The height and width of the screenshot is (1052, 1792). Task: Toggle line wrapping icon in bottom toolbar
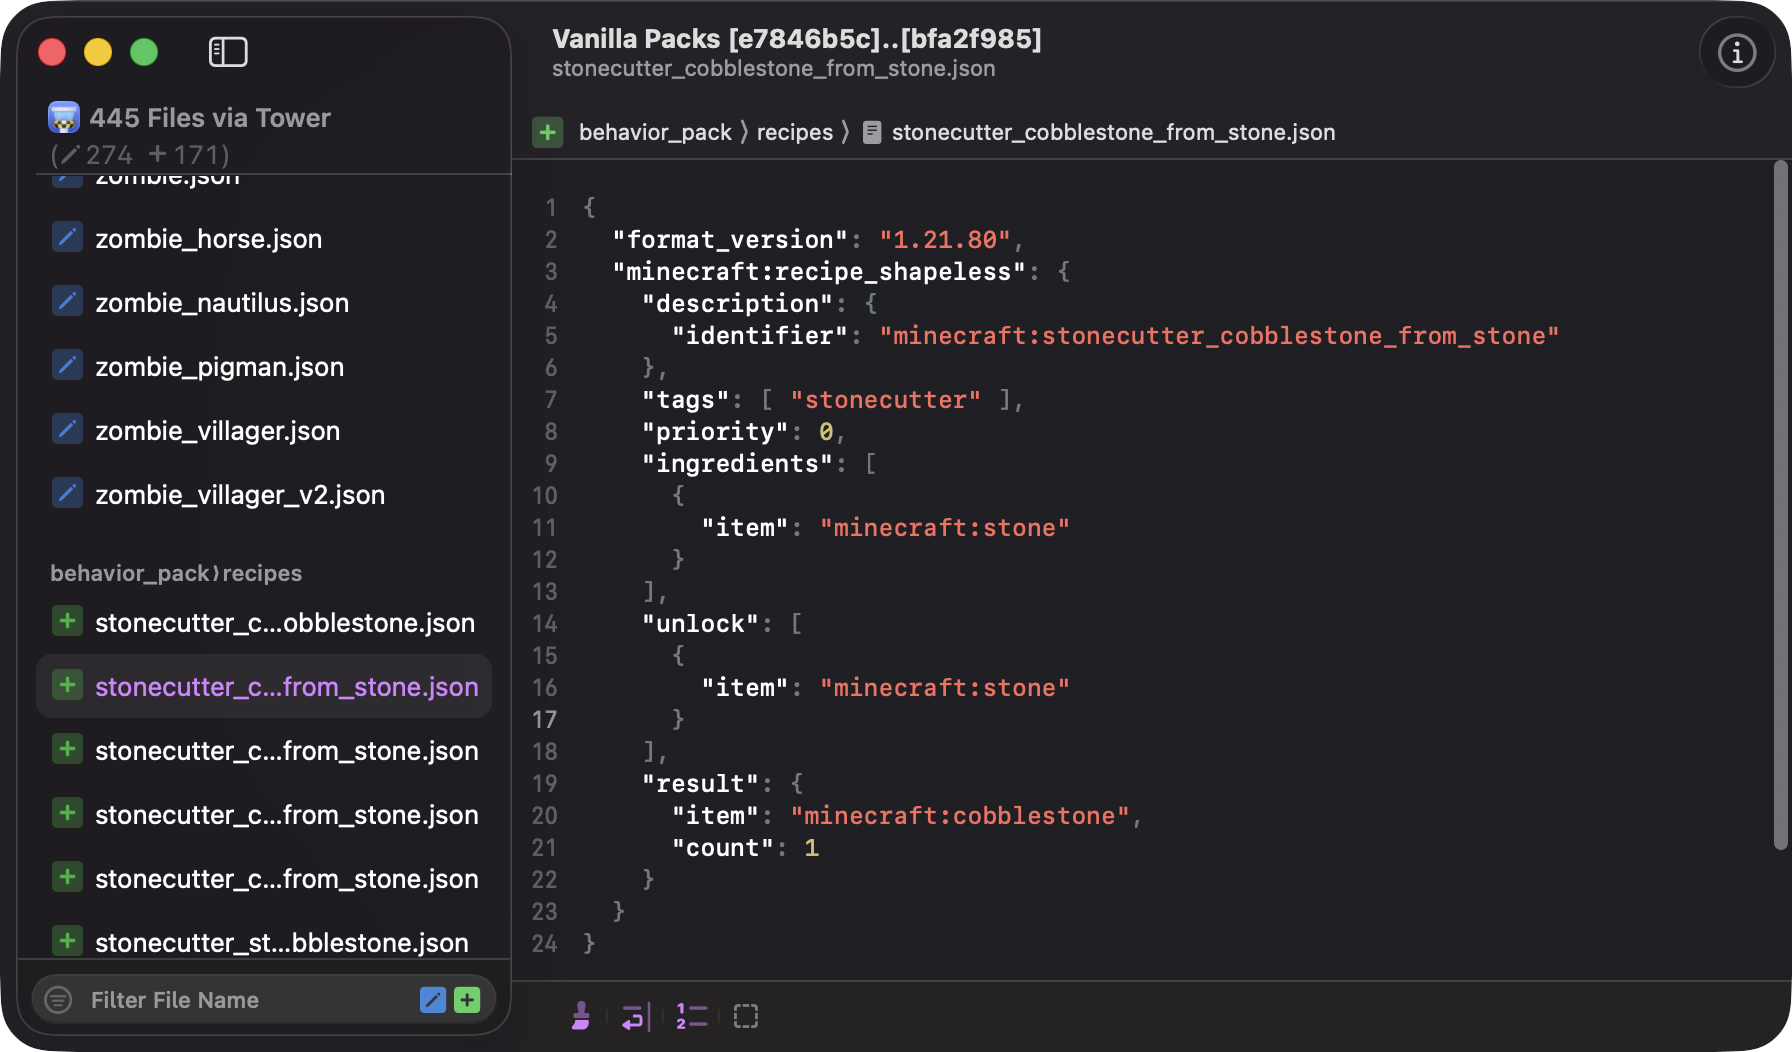click(635, 1016)
